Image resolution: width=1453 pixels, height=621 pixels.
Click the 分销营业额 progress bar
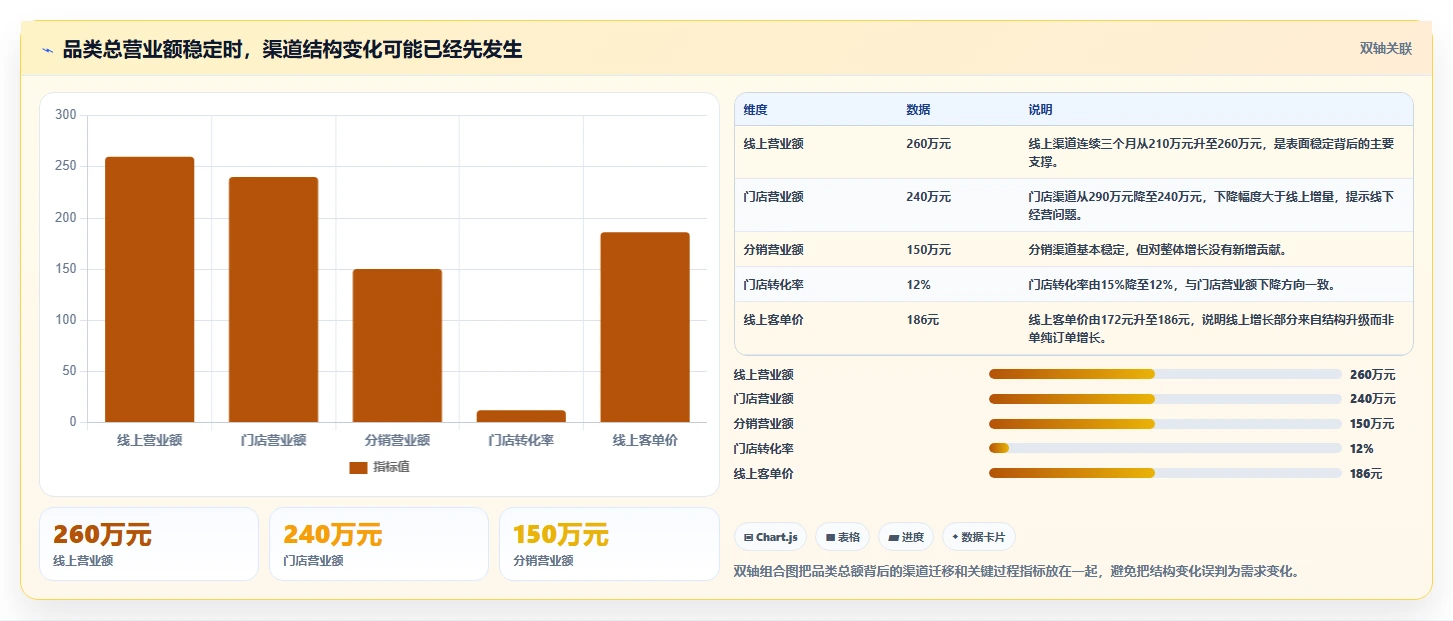point(1165,424)
